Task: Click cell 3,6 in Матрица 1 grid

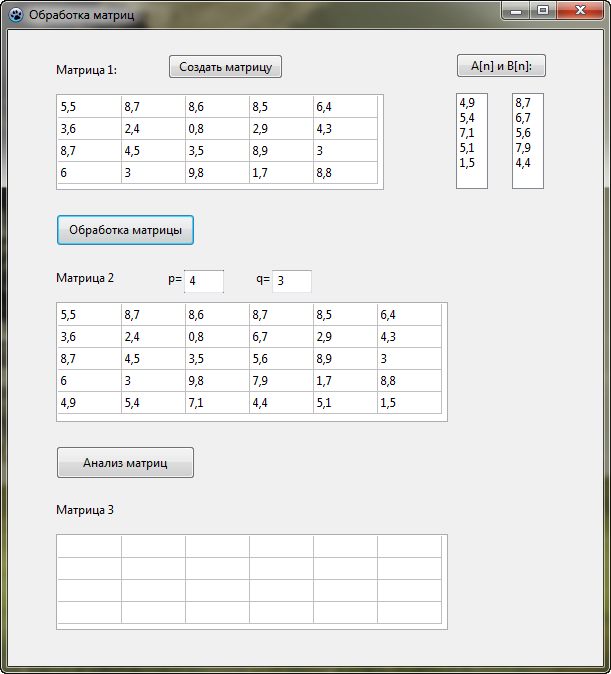Action: [x=89, y=129]
